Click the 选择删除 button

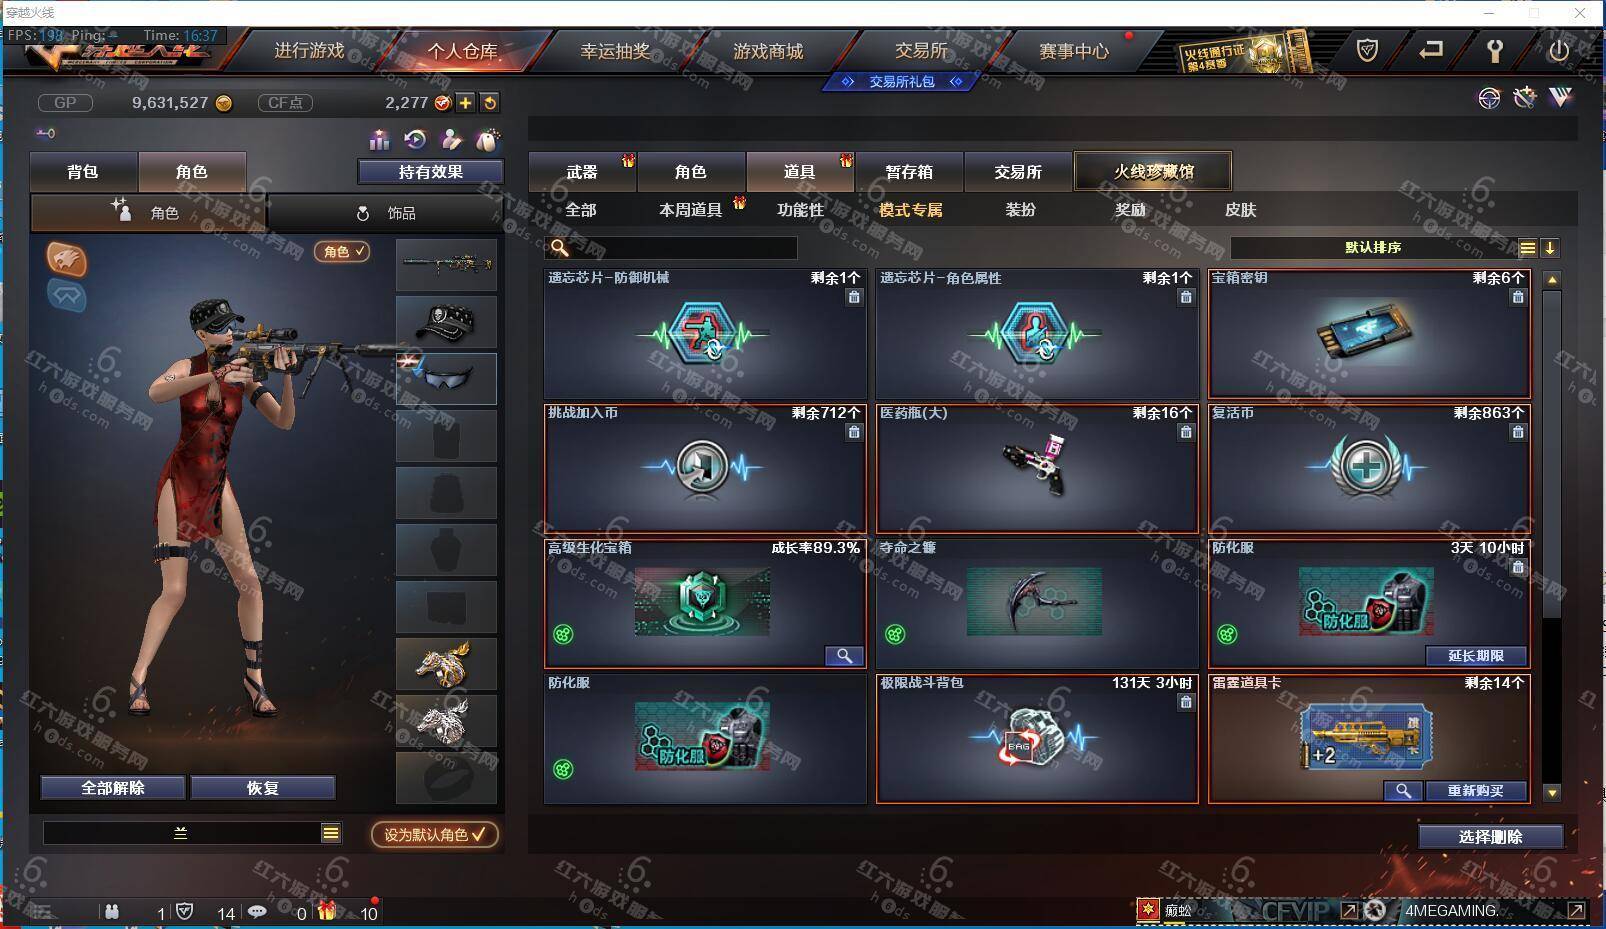click(1490, 837)
